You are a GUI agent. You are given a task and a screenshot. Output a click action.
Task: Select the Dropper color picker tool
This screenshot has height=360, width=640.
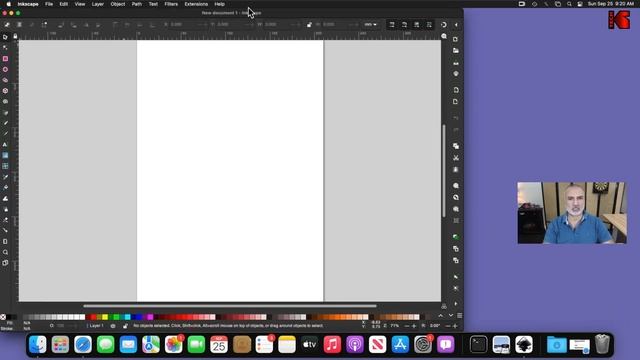click(5, 177)
